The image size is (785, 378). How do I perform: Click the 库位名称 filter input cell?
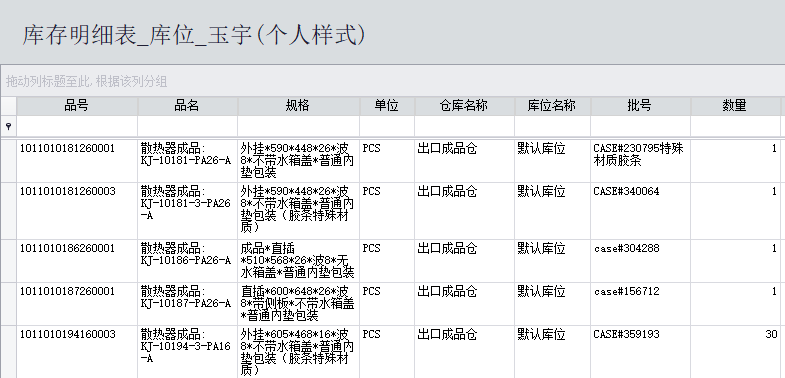[552, 127]
